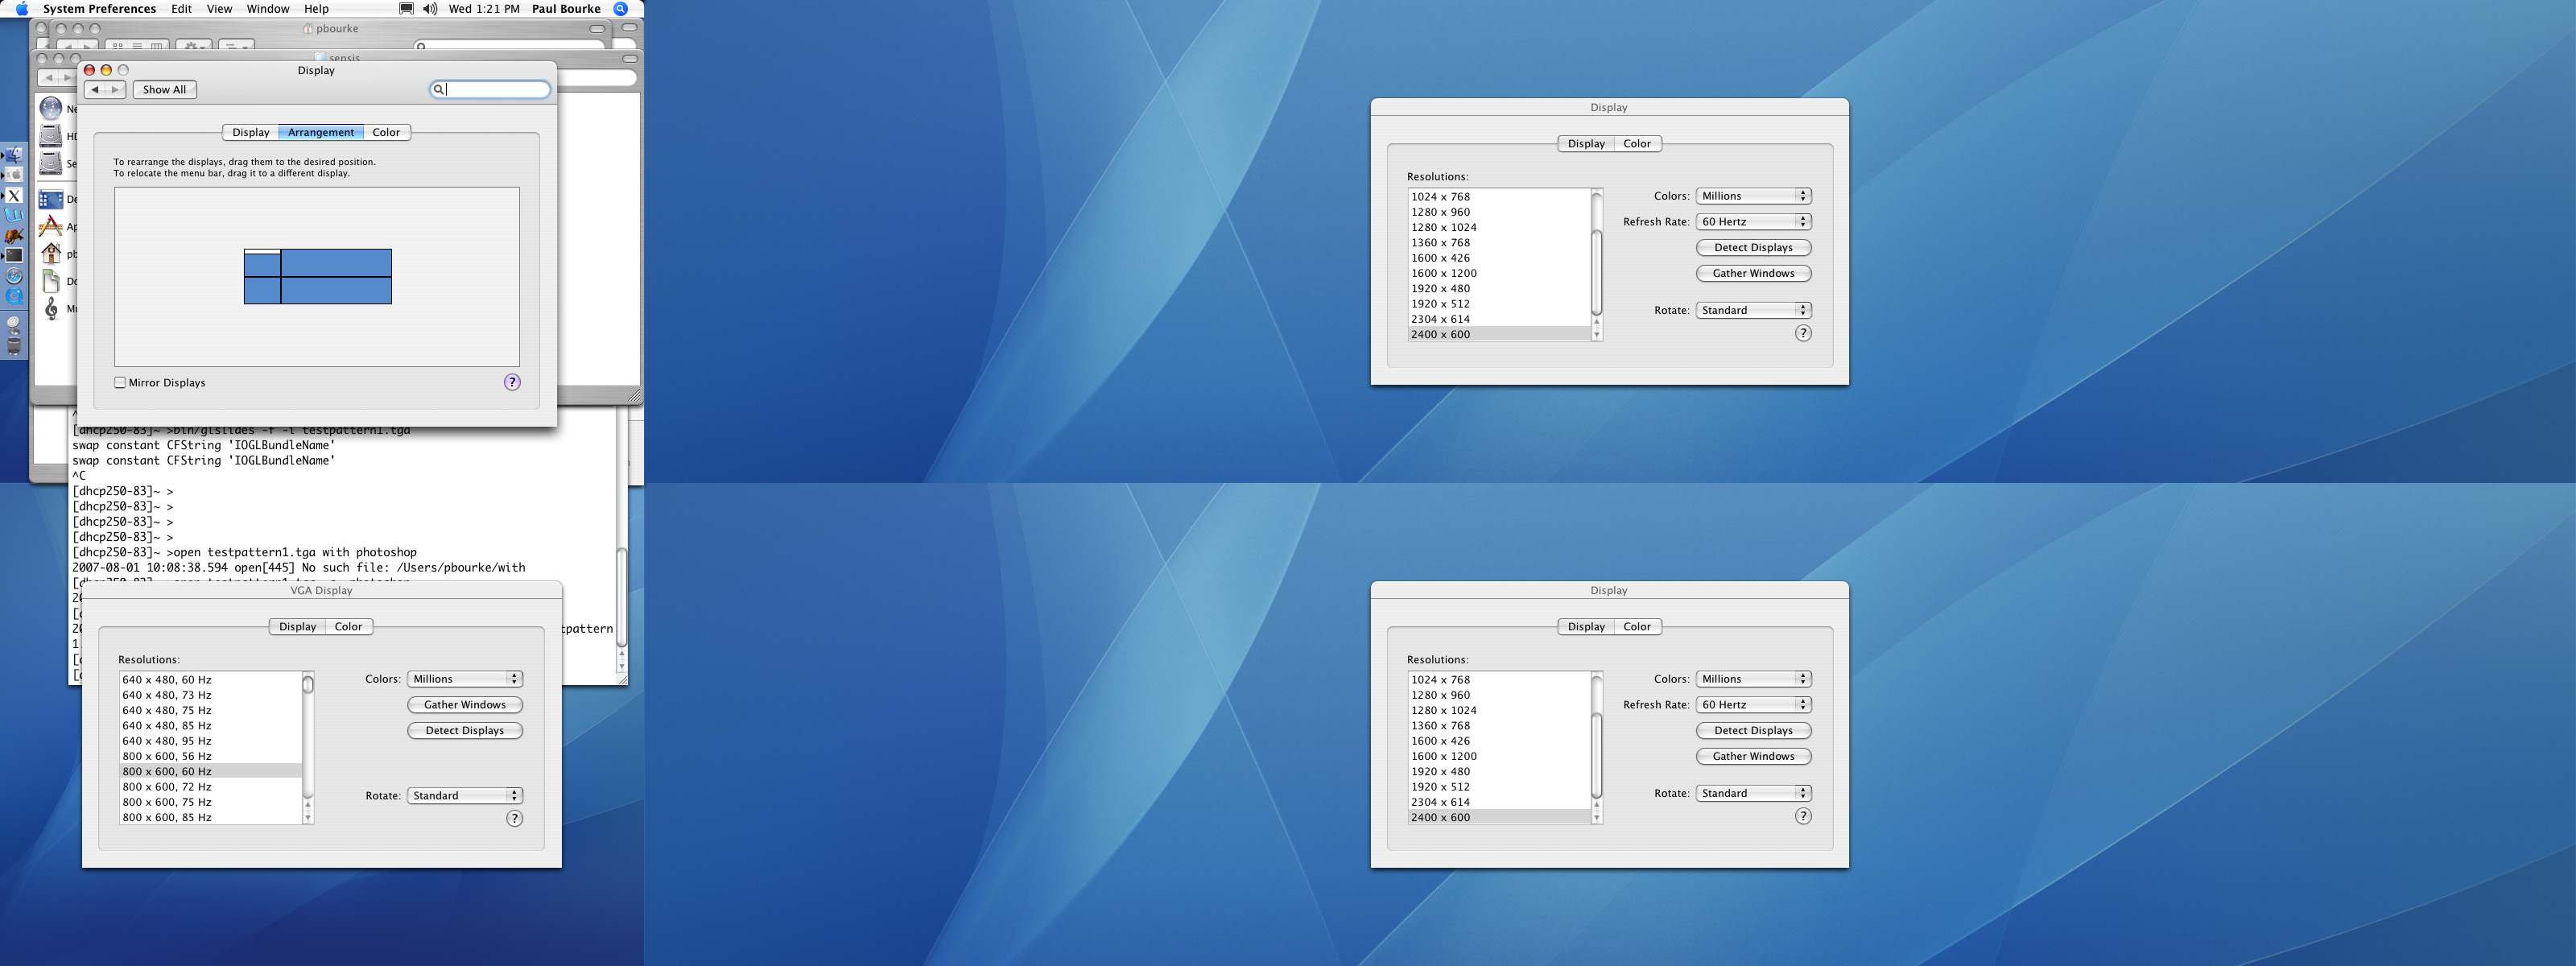Launch Finder from the Dock
This screenshot has height=966, width=2576.
pyautogui.click(x=14, y=156)
